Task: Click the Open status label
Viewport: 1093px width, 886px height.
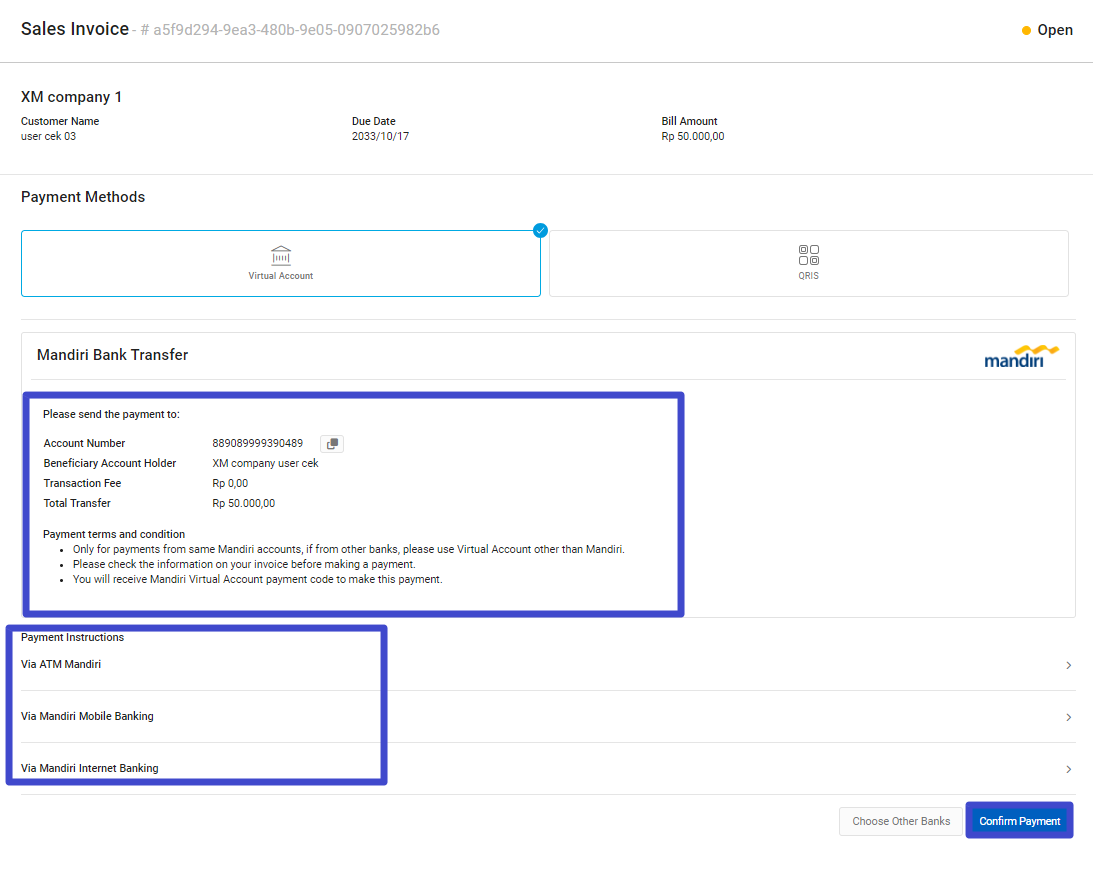Action: coord(1055,30)
